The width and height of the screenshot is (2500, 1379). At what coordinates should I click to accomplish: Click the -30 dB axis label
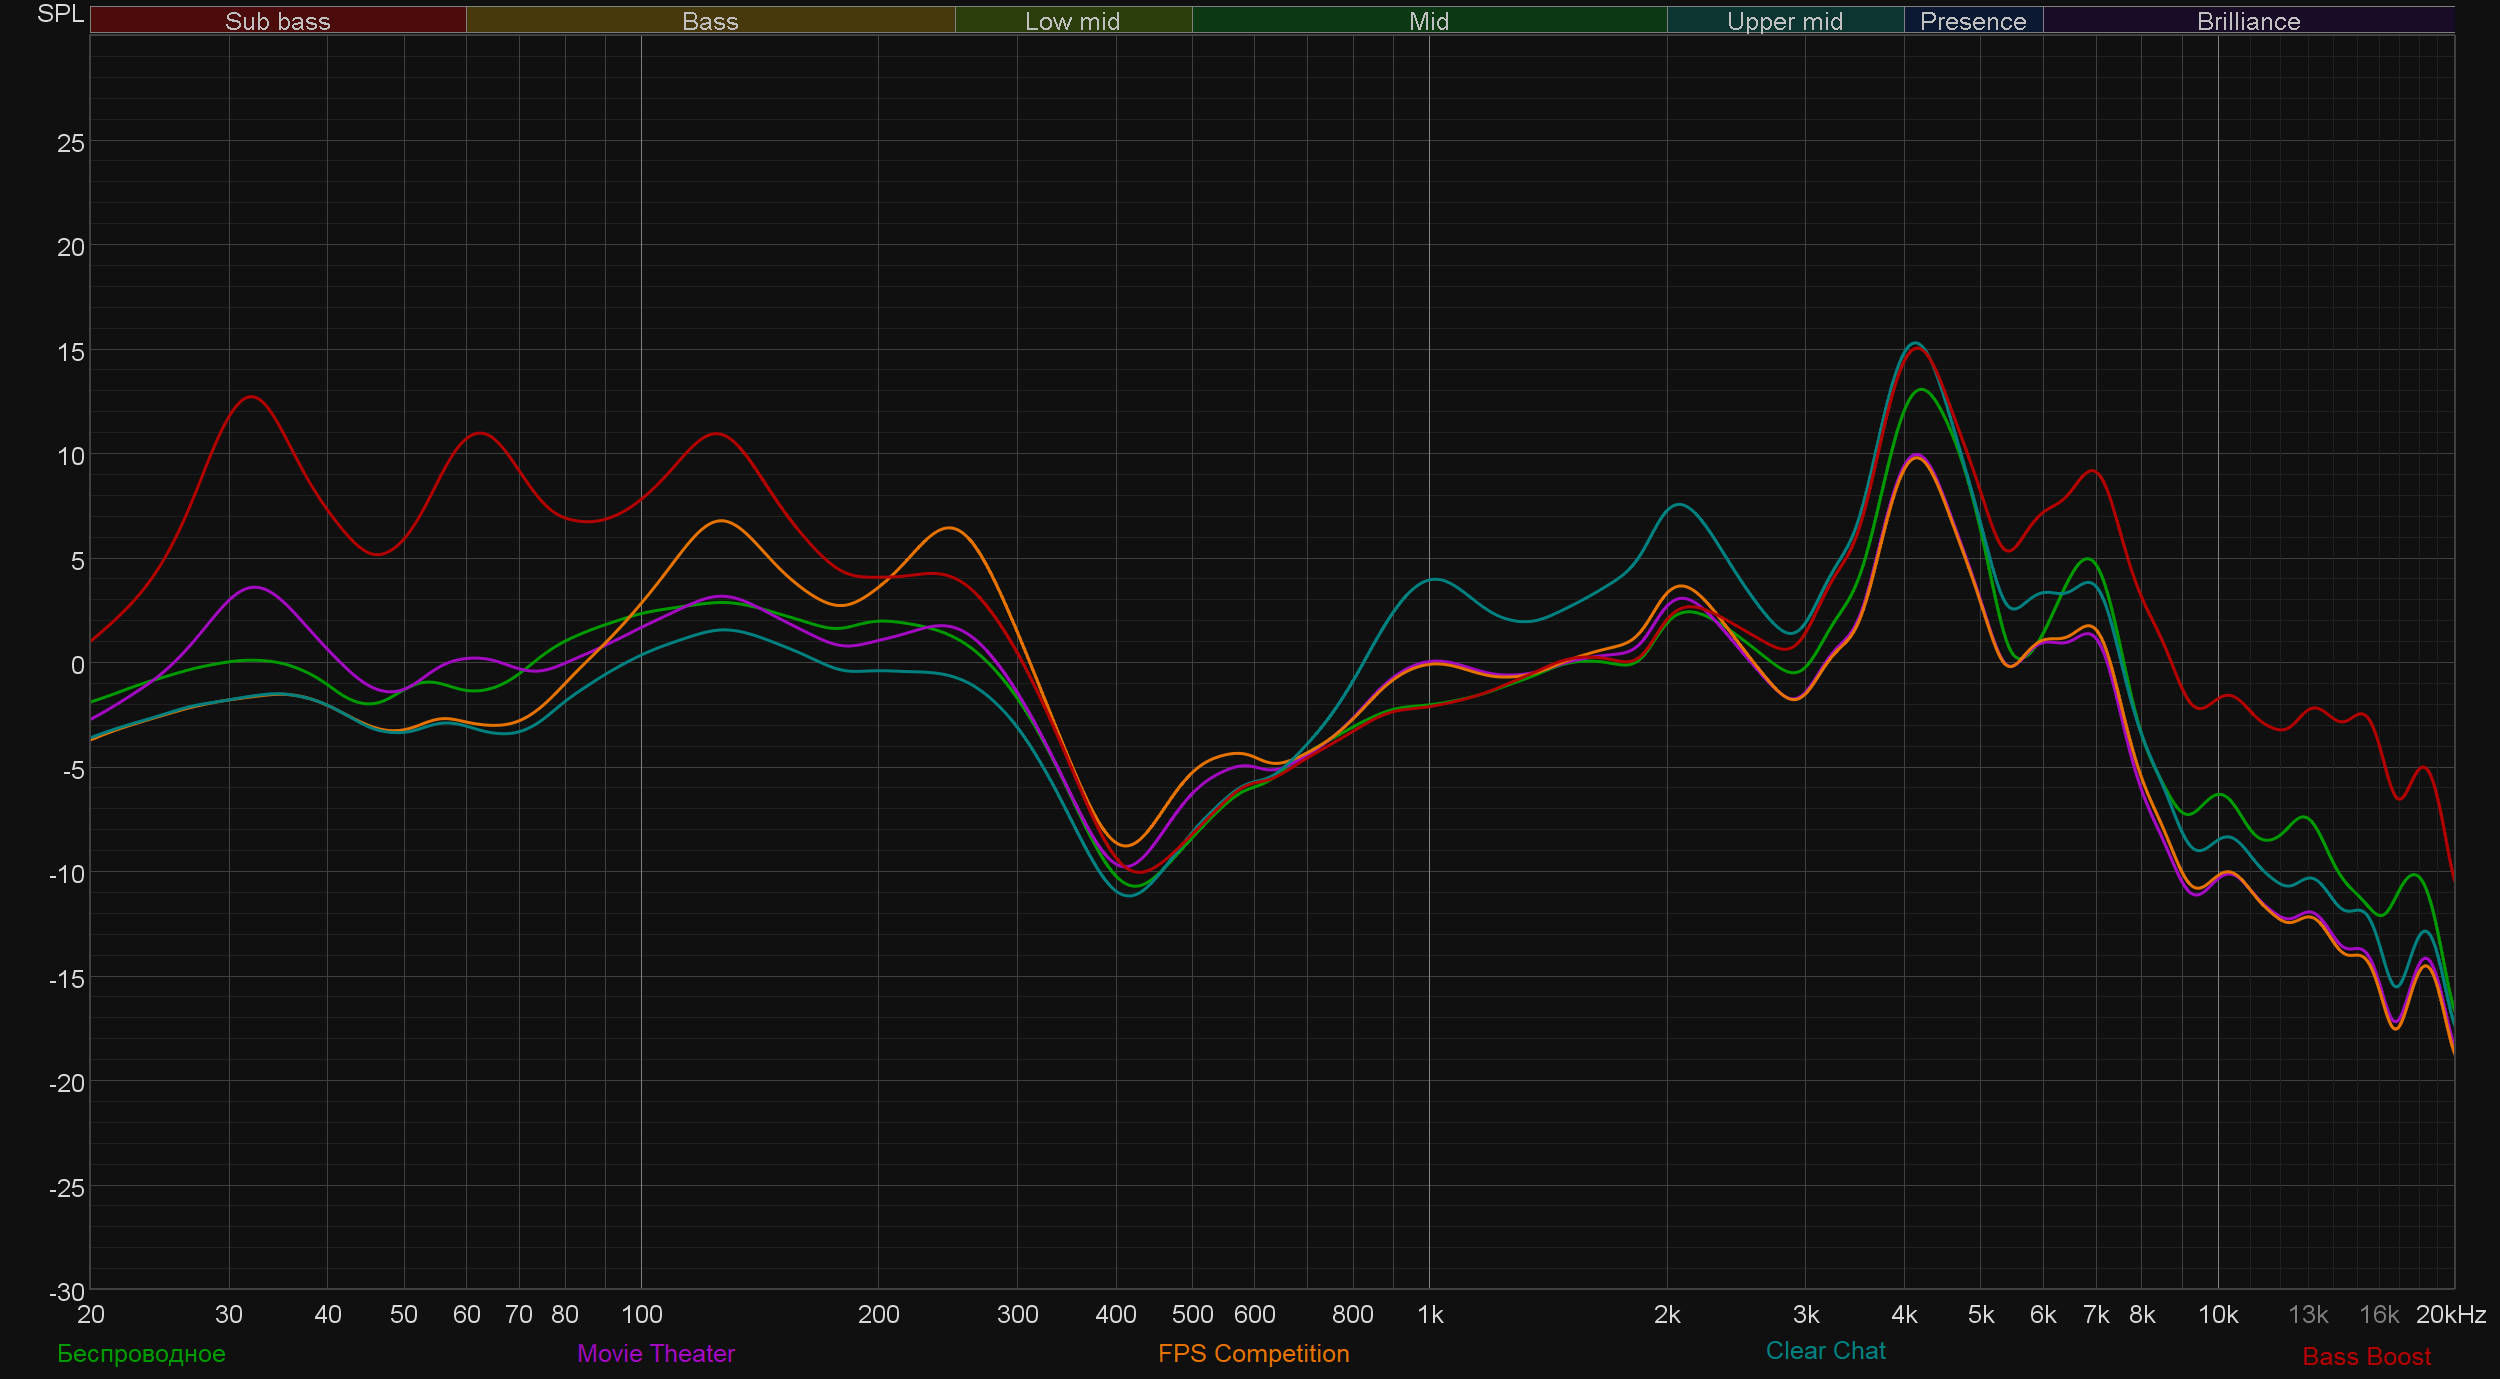click(x=67, y=1291)
